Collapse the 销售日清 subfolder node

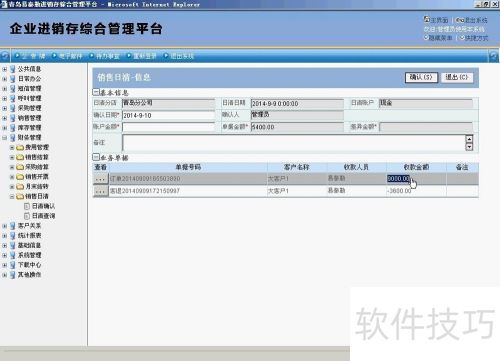click(12, 196)
